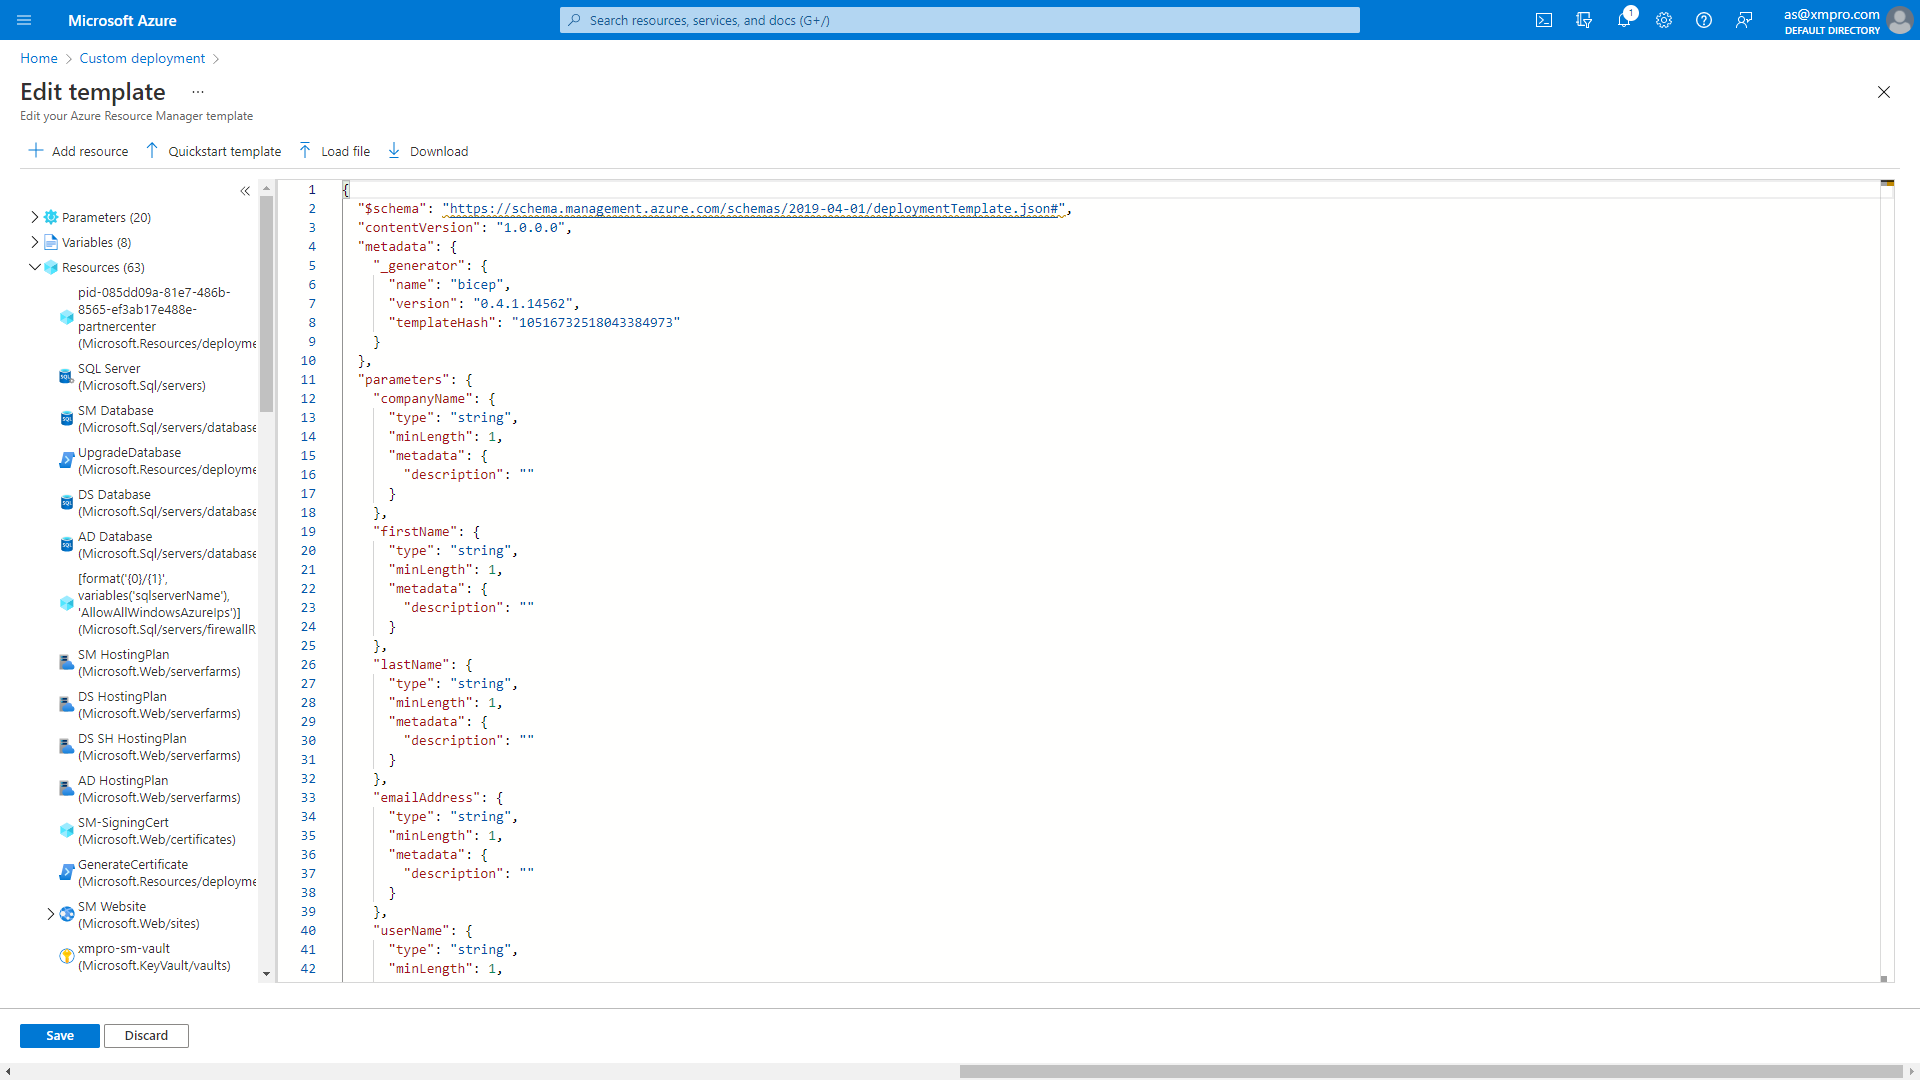The height and width of the screenshot is (1080, 1920).
Task: Click the SM HostingPlan server farm icon
Action: coord(66,663)
